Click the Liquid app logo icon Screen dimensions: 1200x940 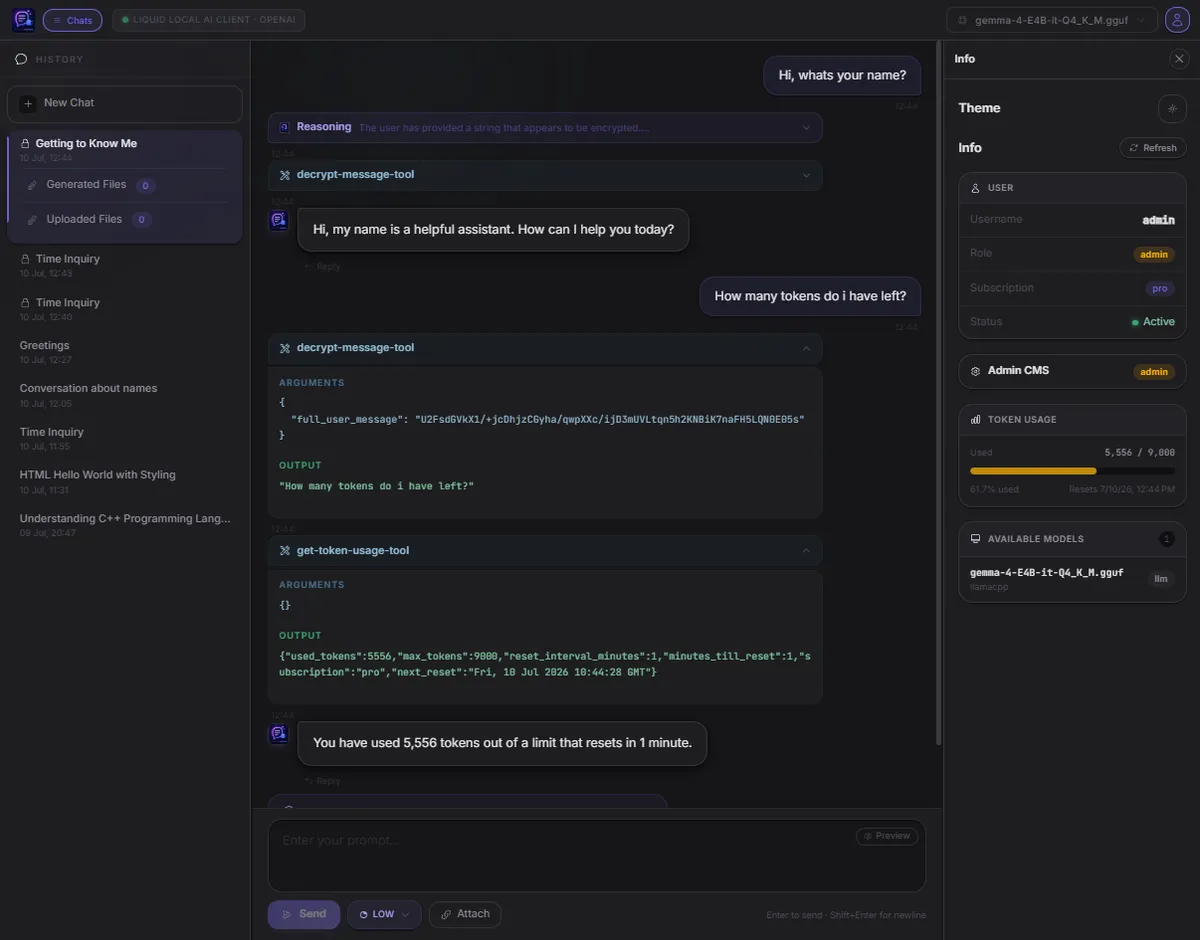click(x=23, y=20)
